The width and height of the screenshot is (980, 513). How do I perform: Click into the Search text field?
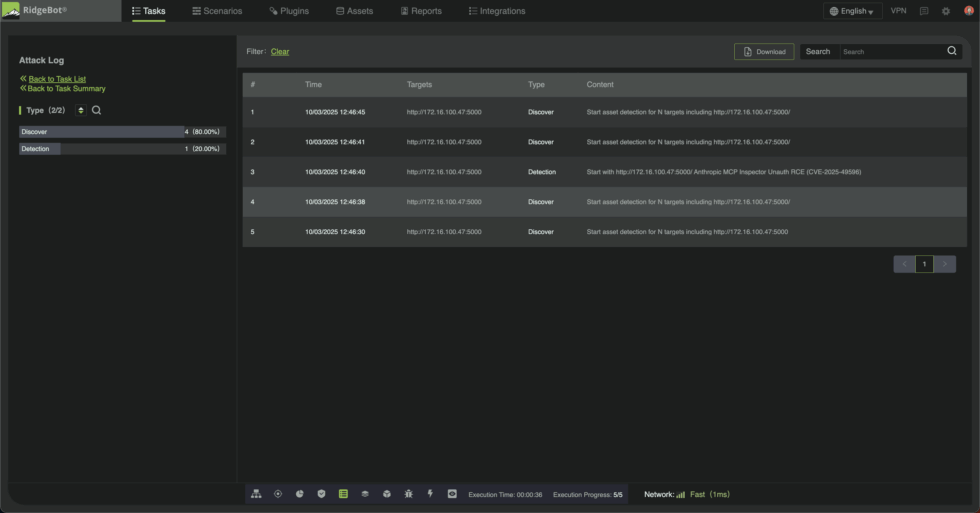click(890, 51)
